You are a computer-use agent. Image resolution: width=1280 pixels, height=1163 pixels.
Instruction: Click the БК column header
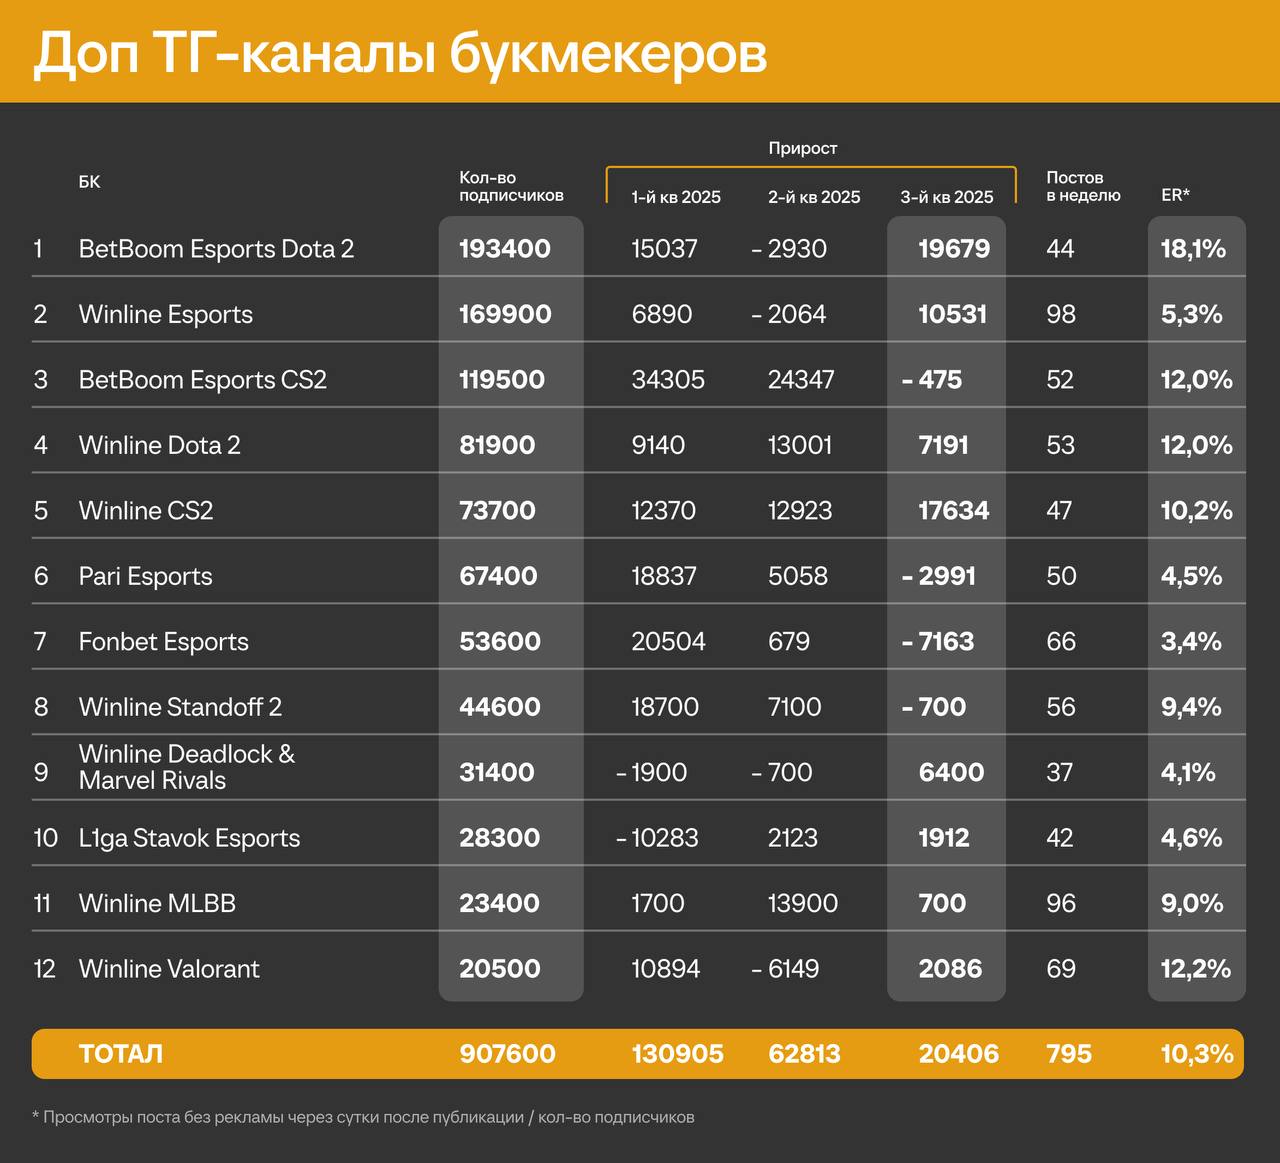(90, 182)
